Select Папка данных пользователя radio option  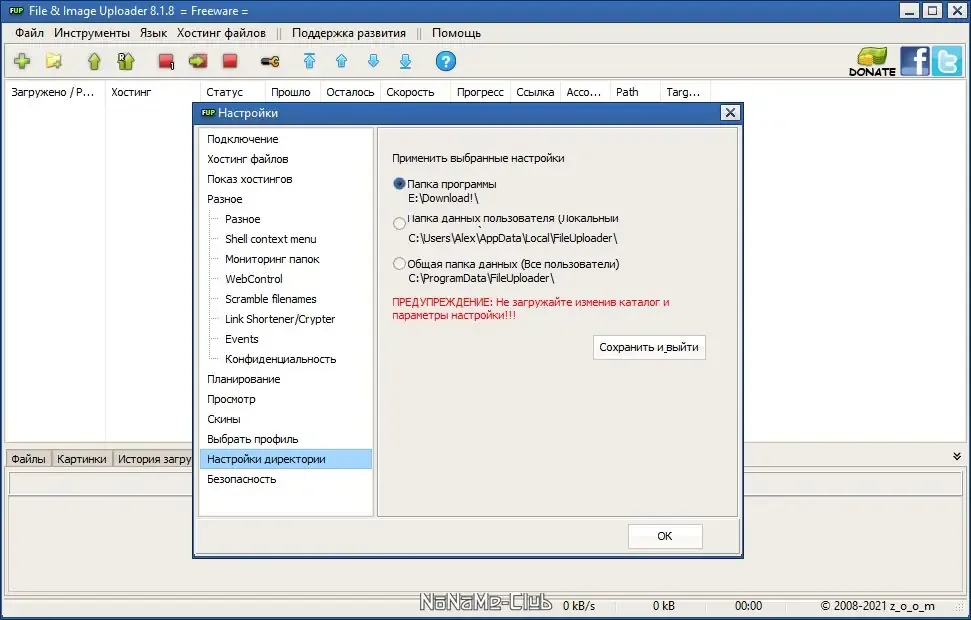[399, 223]
